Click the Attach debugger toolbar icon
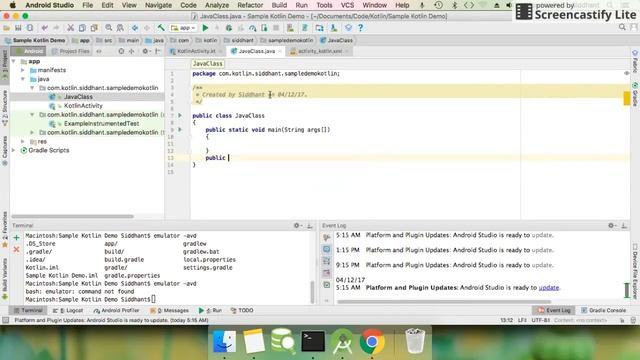 264,28
